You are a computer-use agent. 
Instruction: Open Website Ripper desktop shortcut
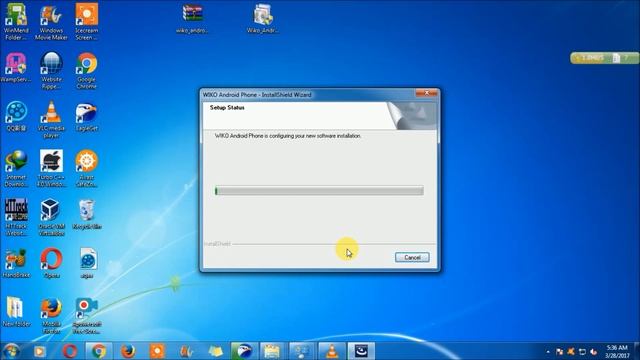coord(51,71)
